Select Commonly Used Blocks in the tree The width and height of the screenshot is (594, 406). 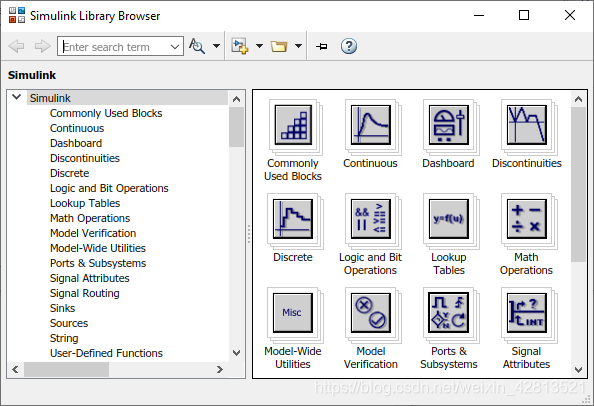coord(106,113)
